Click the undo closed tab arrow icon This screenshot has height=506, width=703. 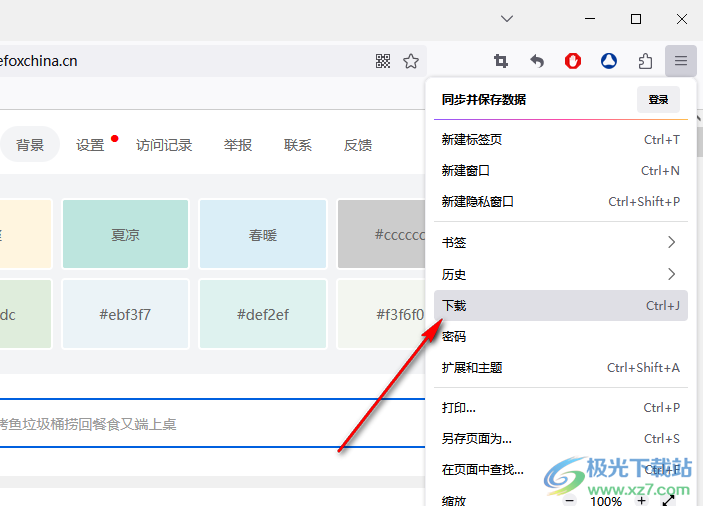coord(537,61)
